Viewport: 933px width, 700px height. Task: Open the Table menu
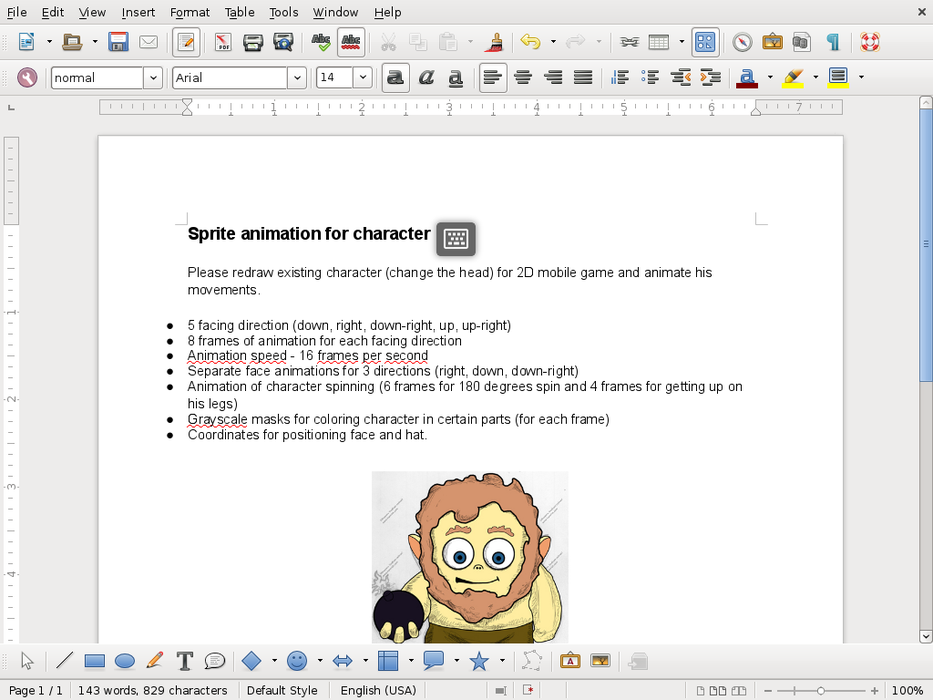click(x=239, y=12)
